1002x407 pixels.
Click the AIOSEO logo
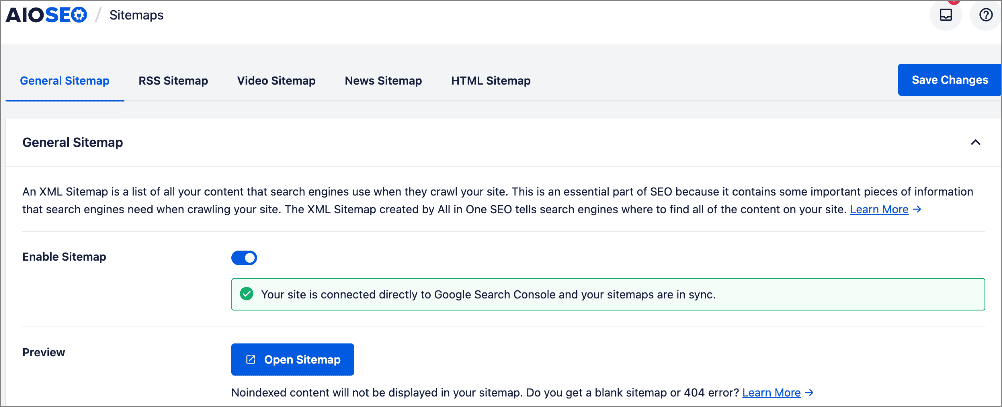pyautogui.click(x=44, y=15)
